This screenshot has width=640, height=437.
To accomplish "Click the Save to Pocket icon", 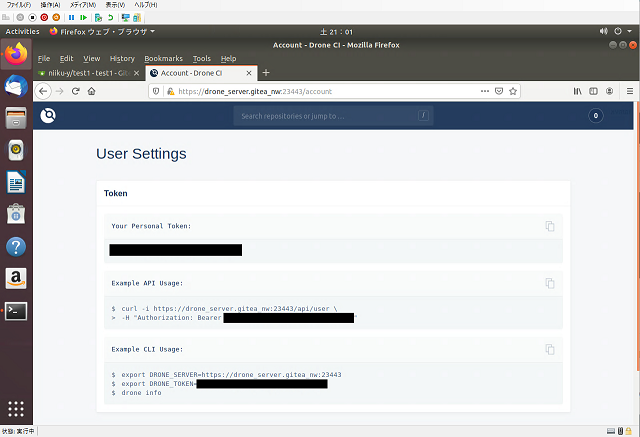I will (x=499, y=91).
